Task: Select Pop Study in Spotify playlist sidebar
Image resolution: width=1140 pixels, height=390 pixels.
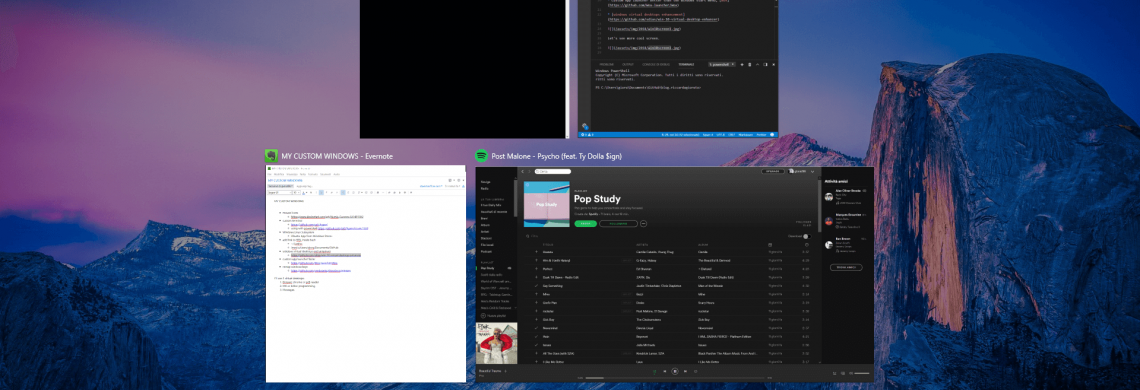Action: [x=489, y=268]
